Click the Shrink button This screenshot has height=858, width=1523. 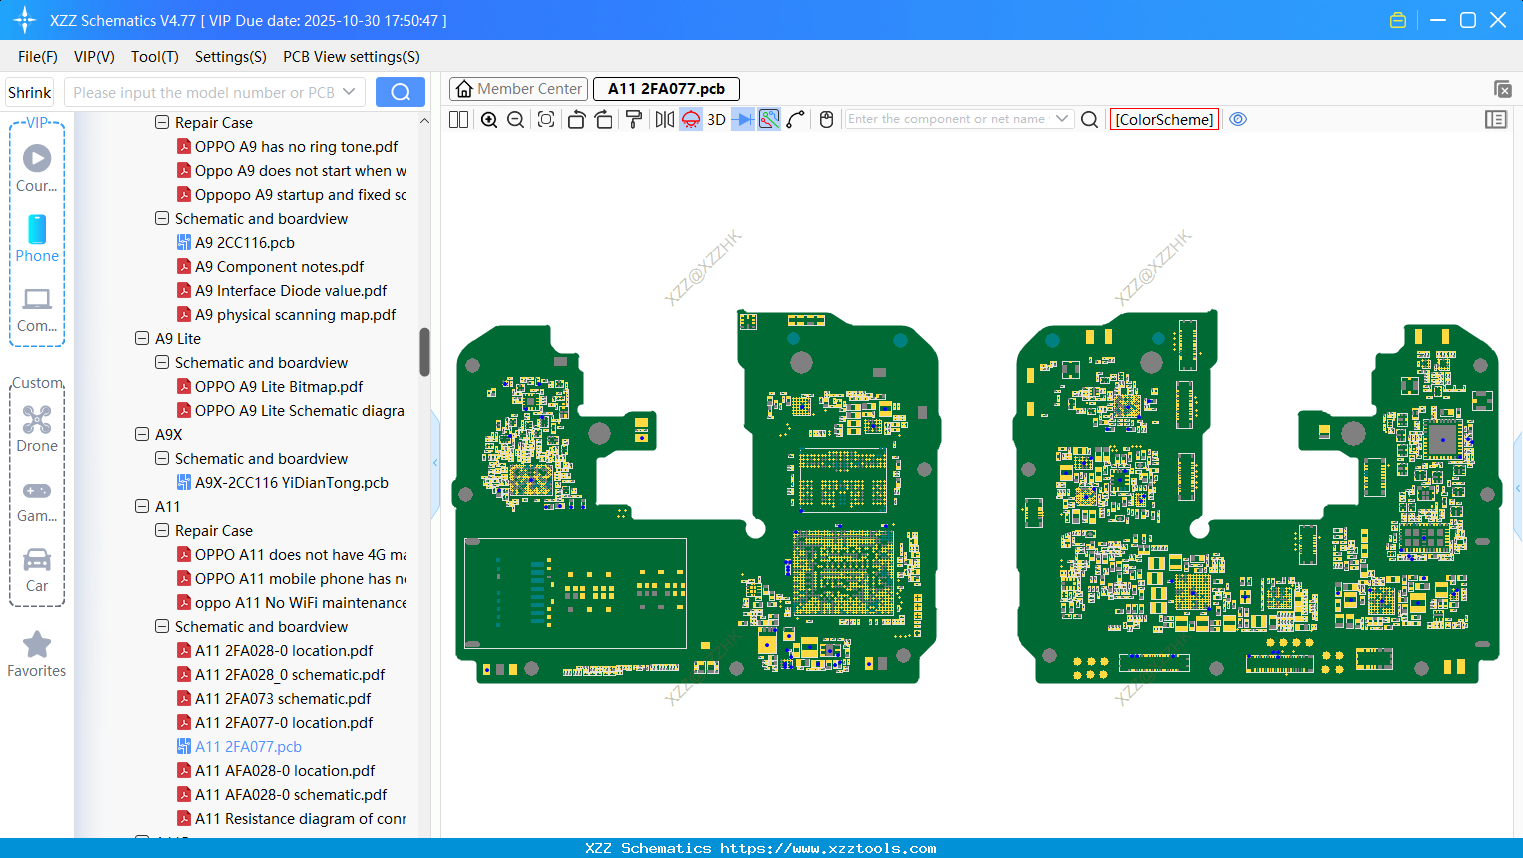(x=30, y=93)
